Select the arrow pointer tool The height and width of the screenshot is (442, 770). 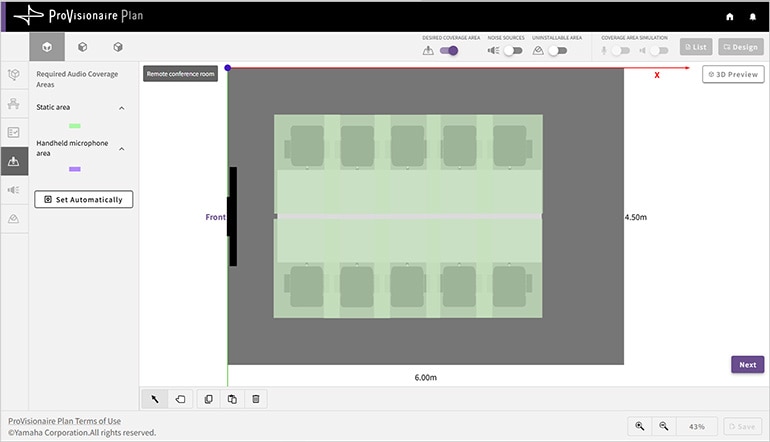pyautogui.click(x=155, y=399)
